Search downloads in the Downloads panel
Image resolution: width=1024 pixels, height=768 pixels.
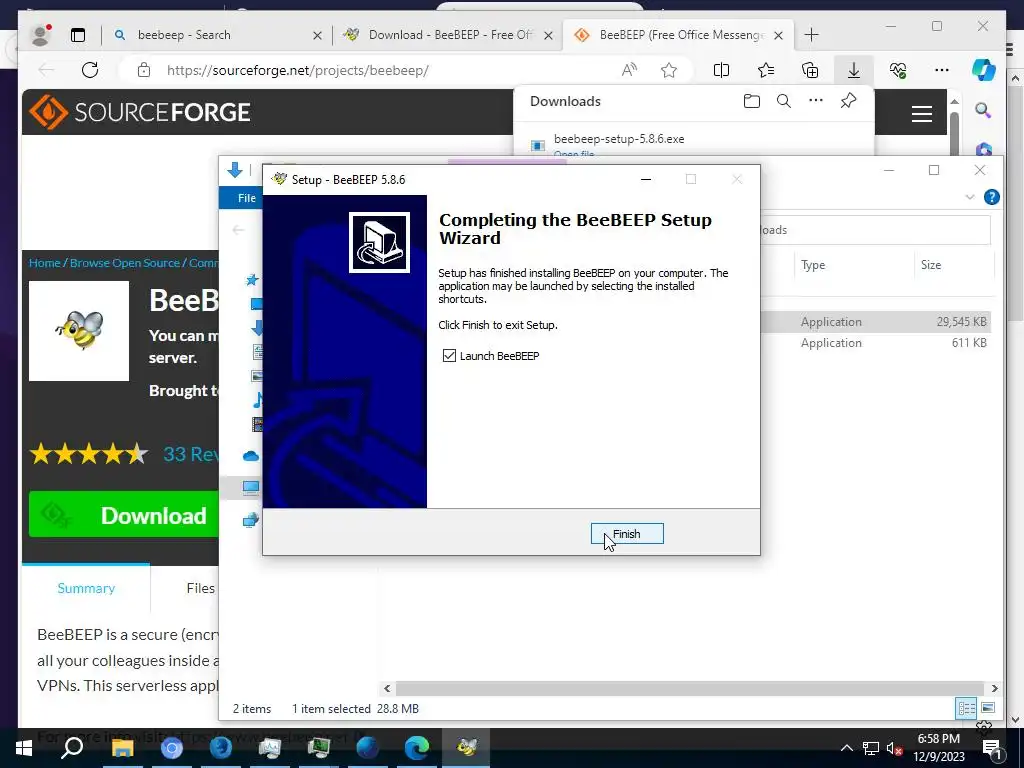[784, 101]
